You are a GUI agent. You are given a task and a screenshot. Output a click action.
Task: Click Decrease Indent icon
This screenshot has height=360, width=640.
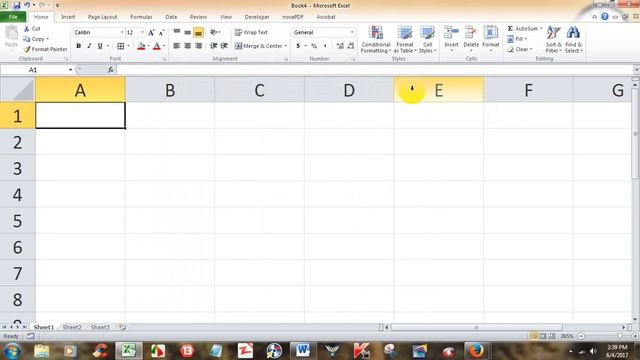(x=213, y=46)
